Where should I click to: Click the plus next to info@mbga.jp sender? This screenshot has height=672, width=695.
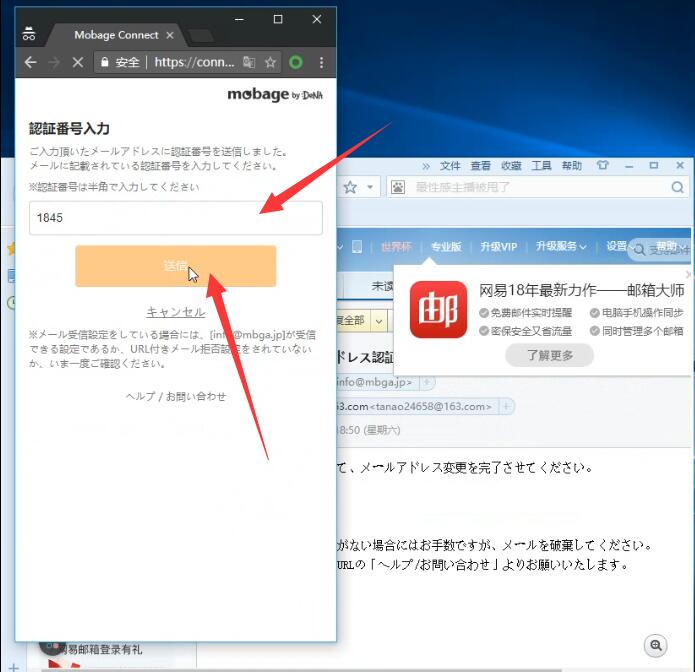coord(427,382)
